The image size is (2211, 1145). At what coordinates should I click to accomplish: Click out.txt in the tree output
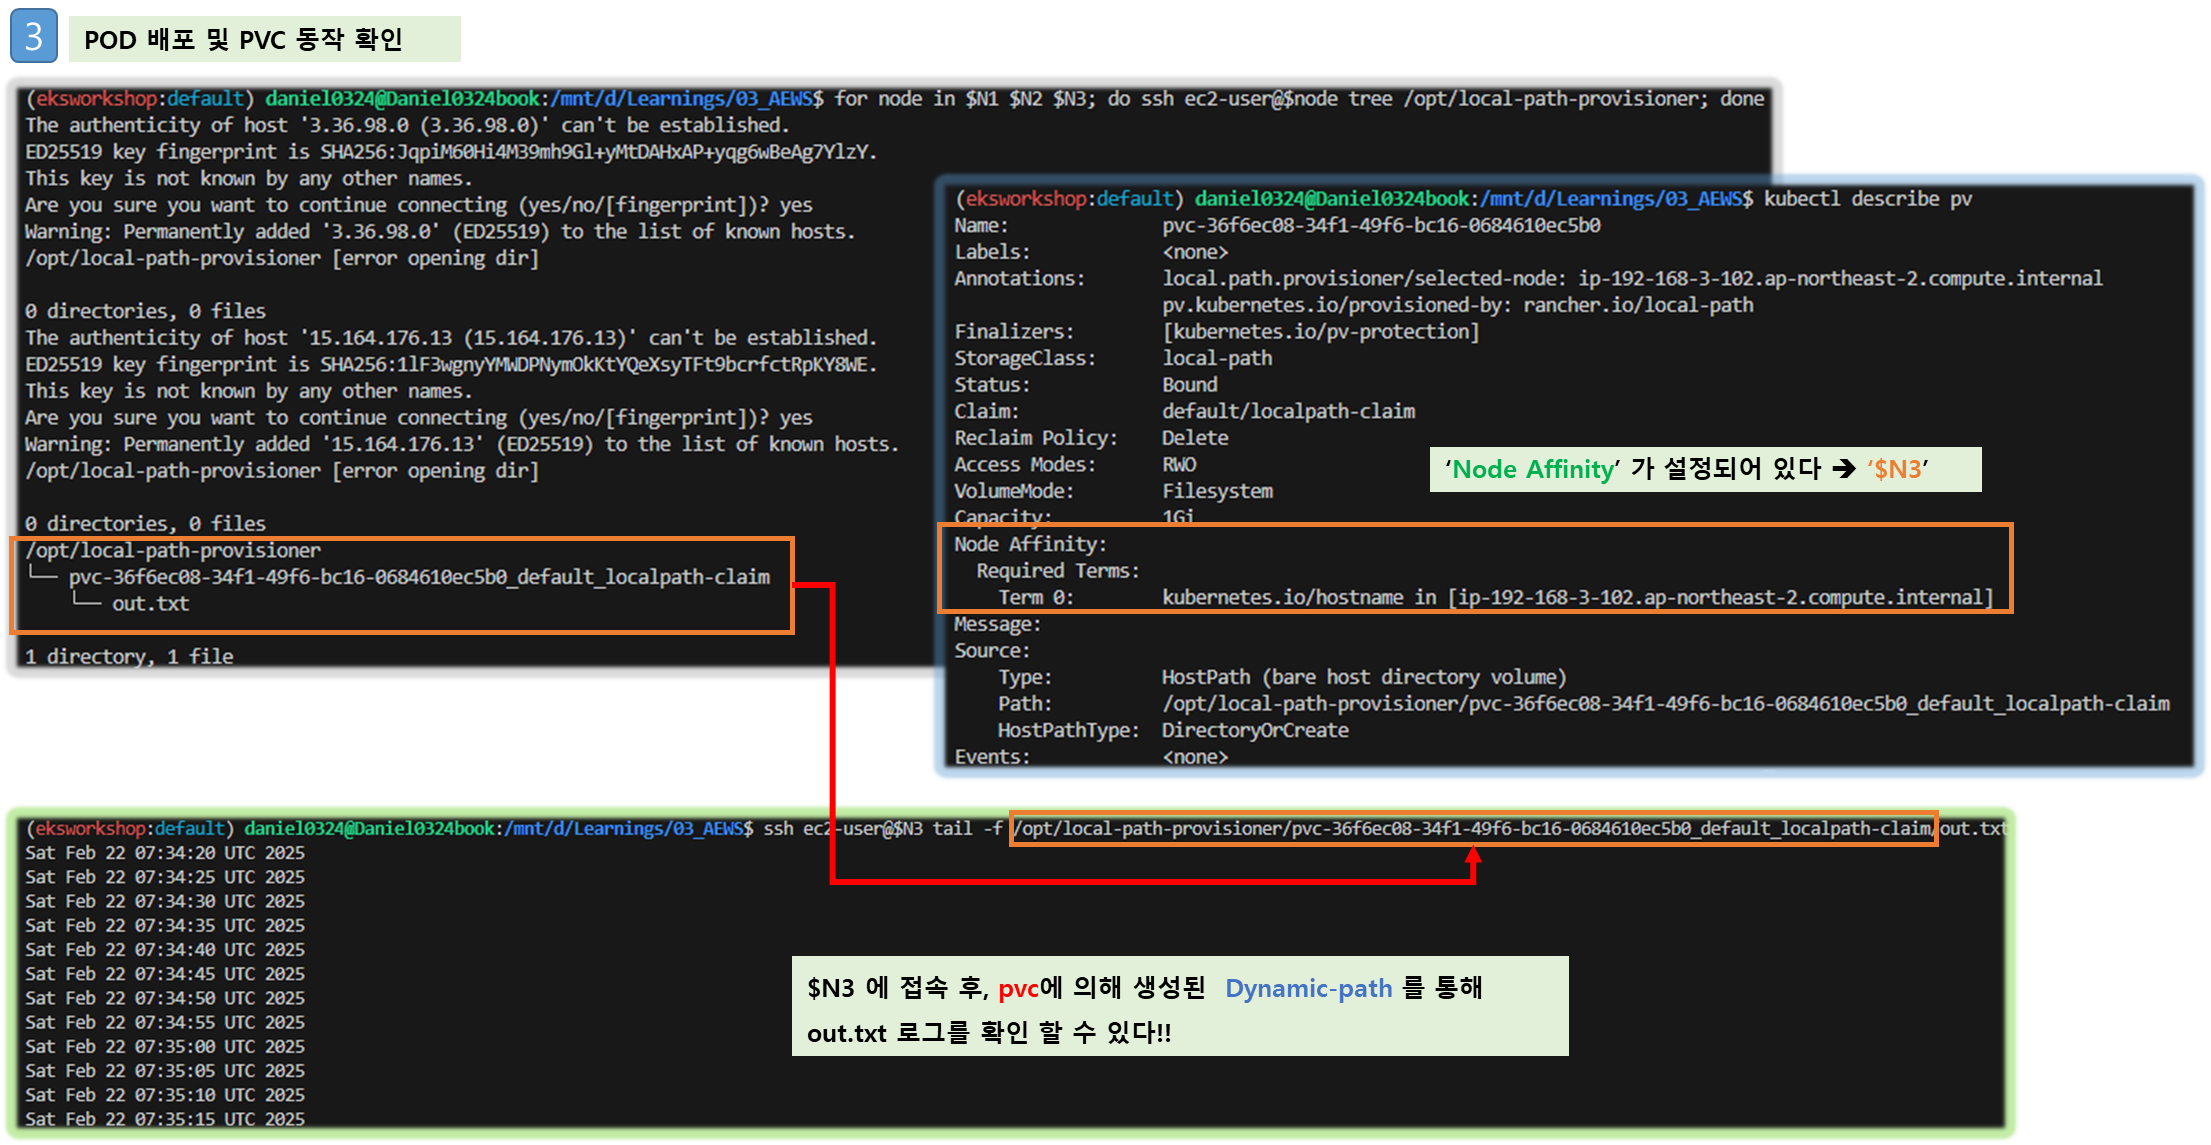[x=150, y=604]
